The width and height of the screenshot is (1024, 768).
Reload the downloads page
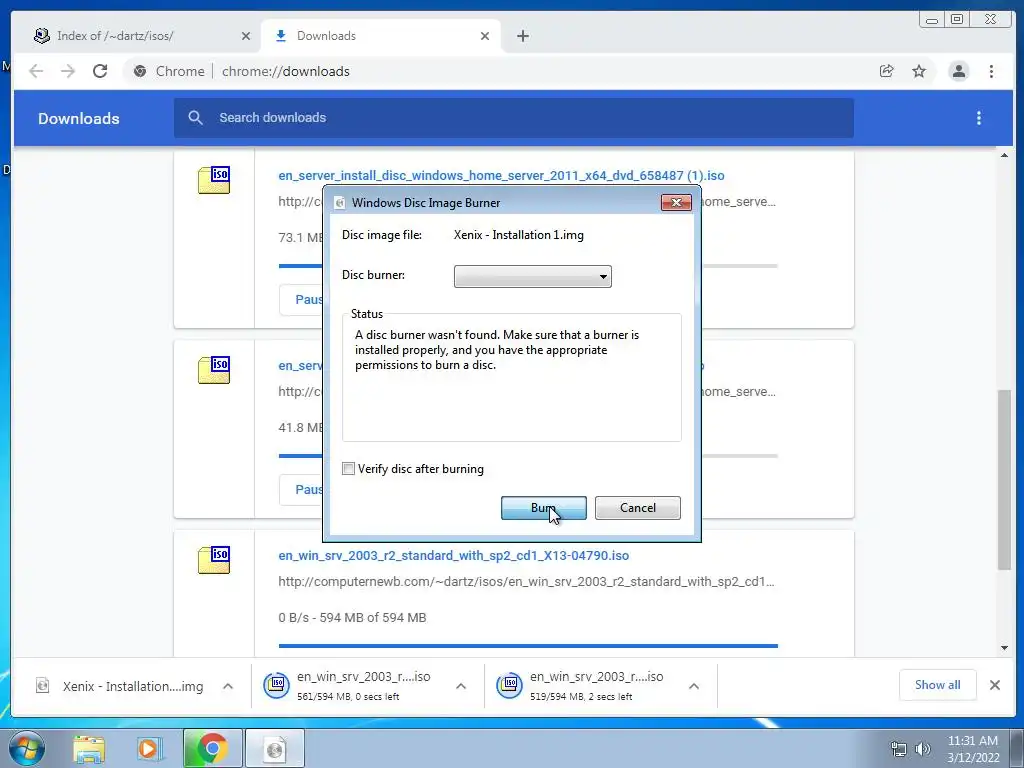click(100, 71)
